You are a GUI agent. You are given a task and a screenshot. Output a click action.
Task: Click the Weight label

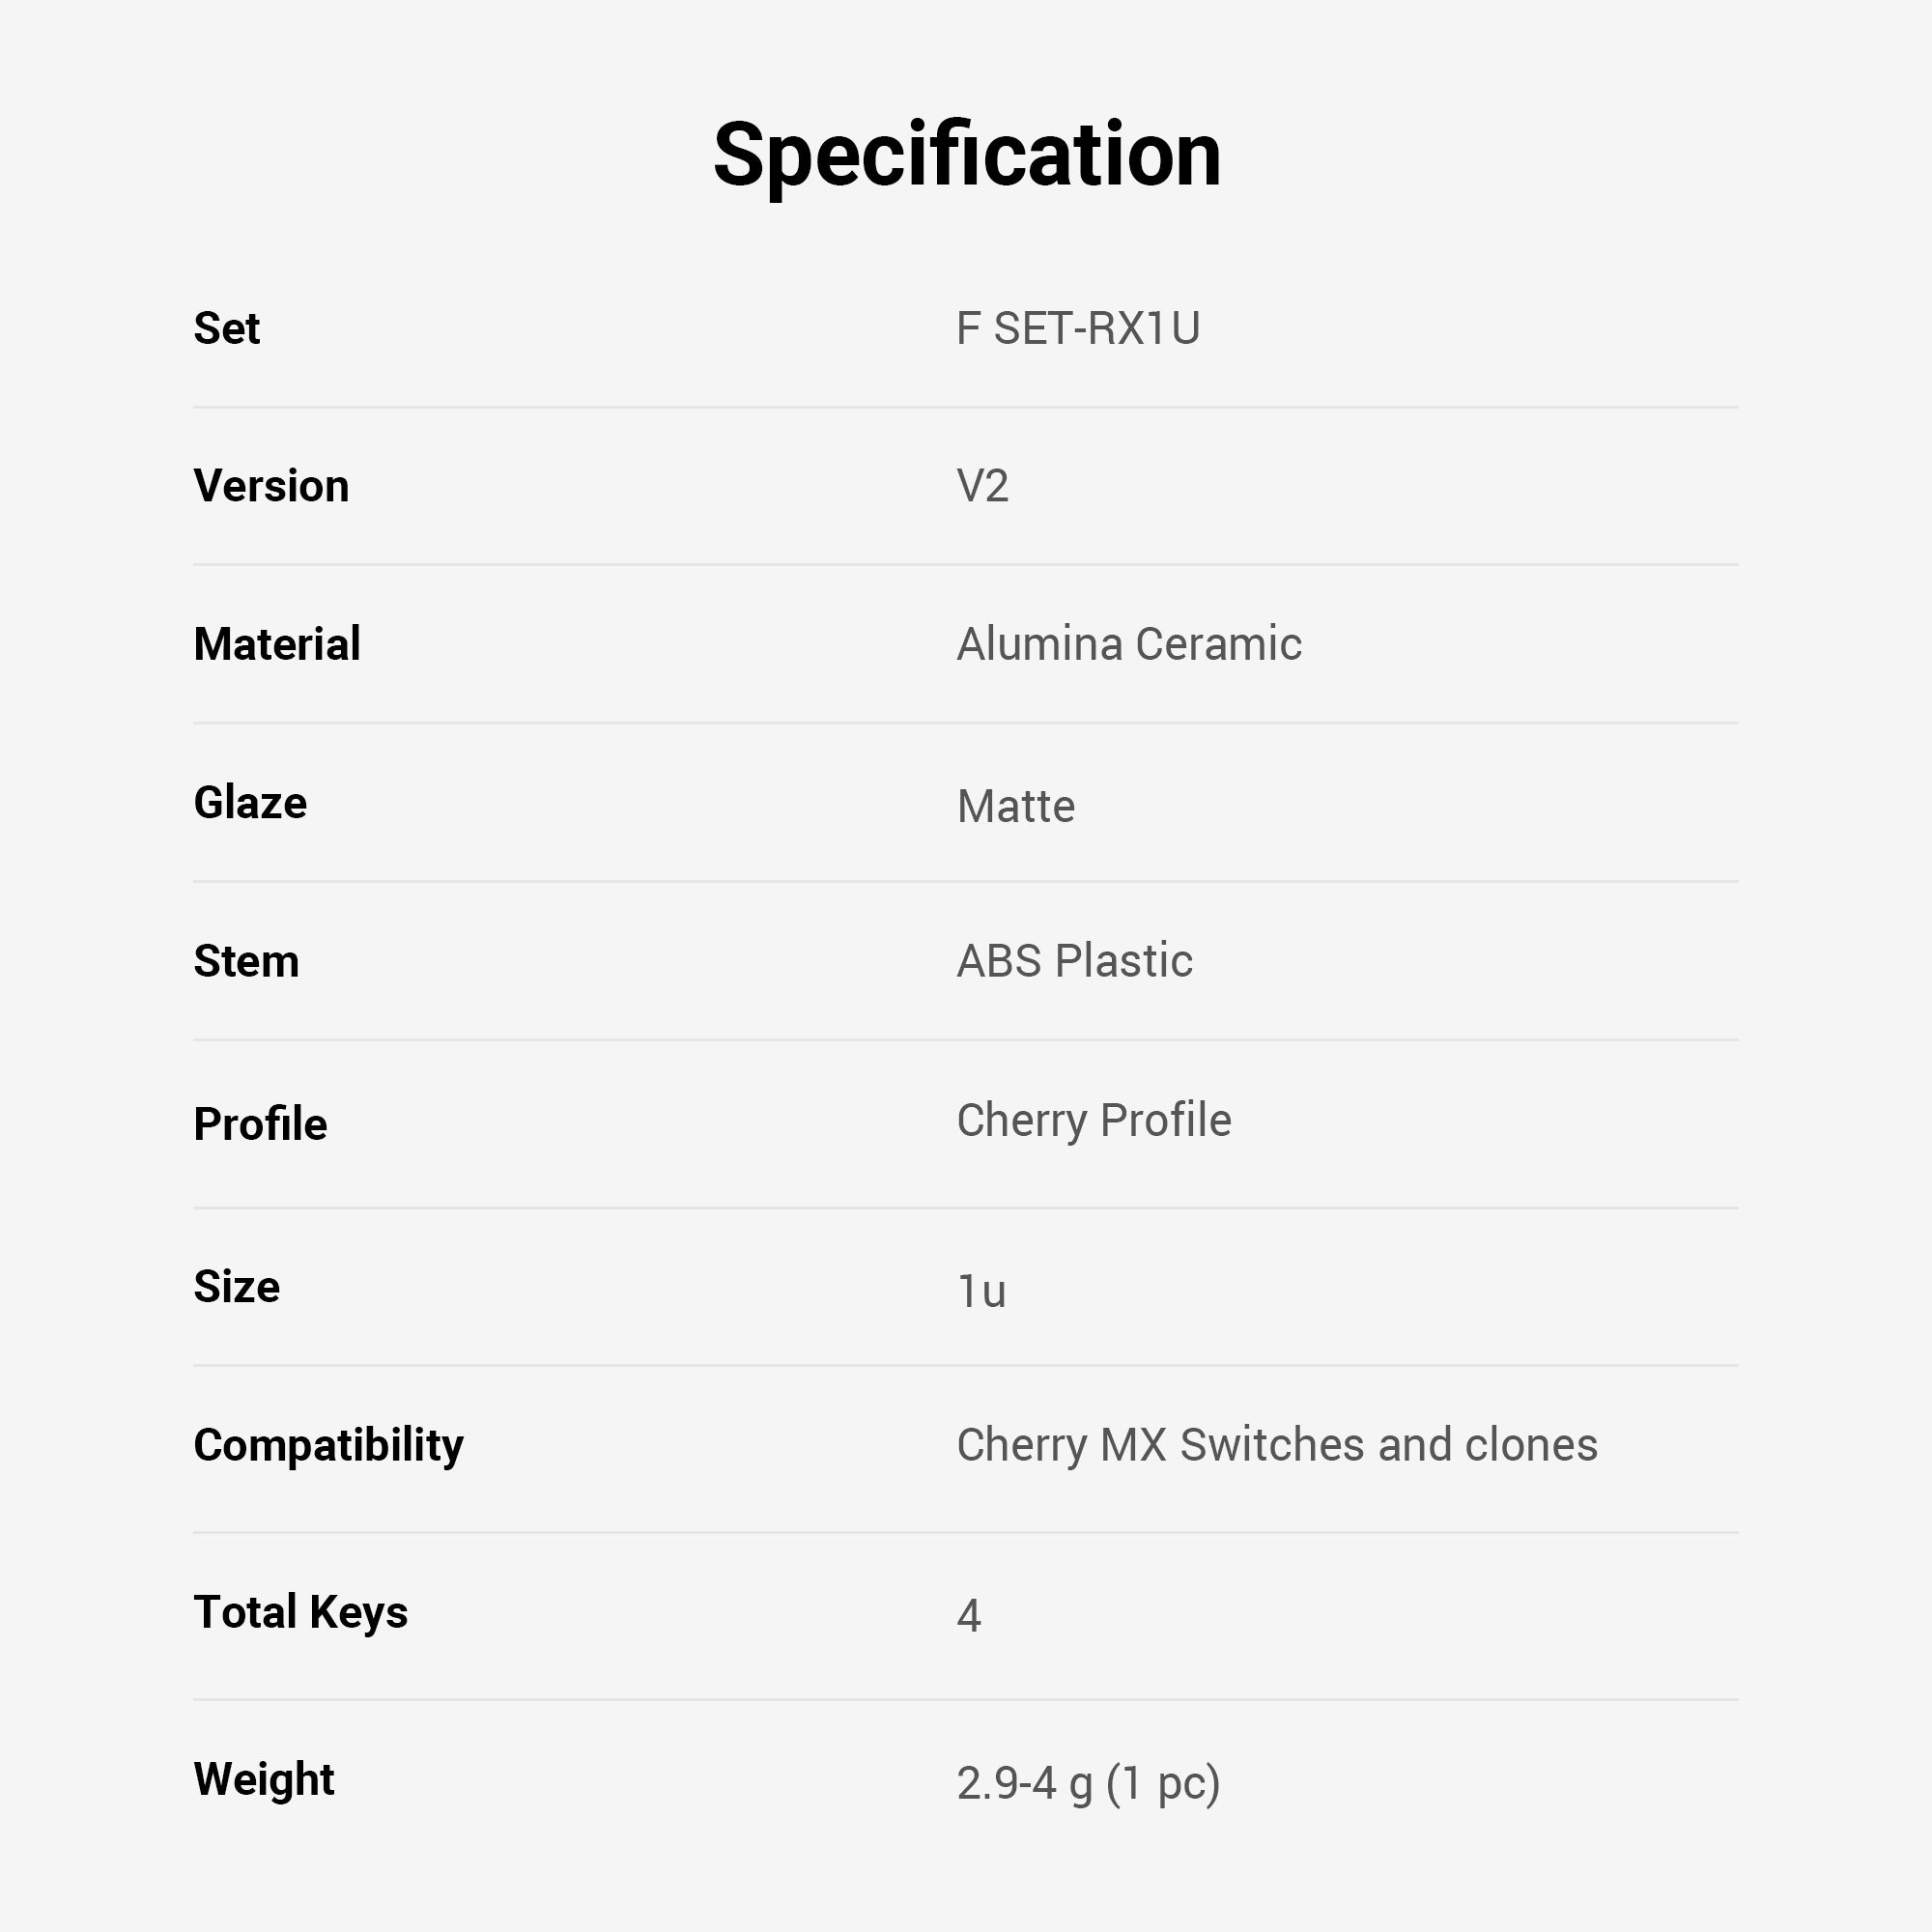pyautogui.click(x=264, y=1779)
